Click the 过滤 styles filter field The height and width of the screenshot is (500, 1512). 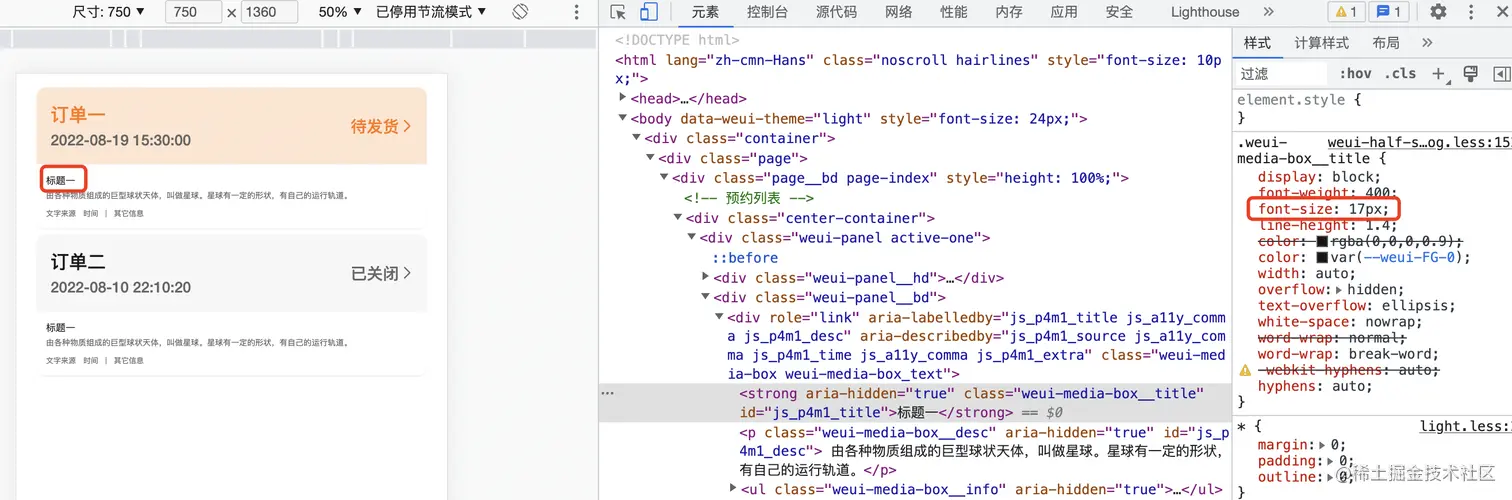tap(1283, 73)
